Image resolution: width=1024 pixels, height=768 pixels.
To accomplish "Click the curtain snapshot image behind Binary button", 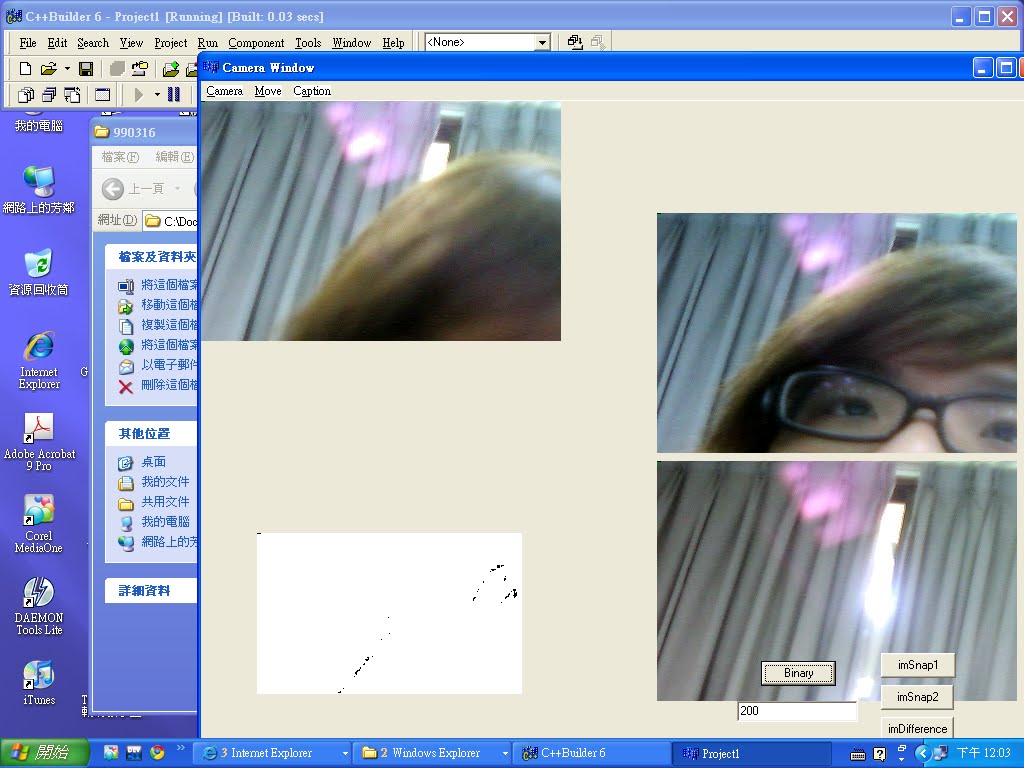I will tap(837, 581).
